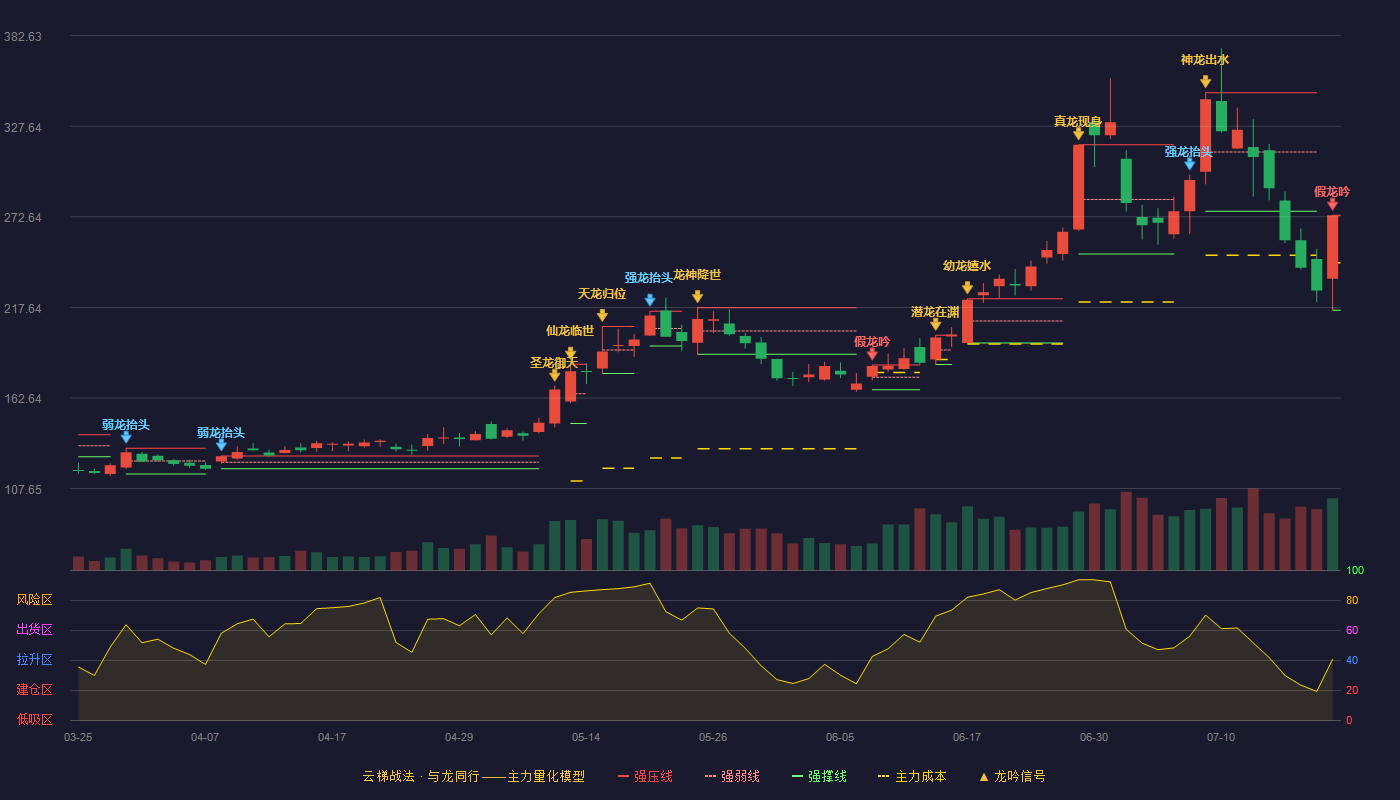Viewport: 1400px width, 800px height.
Task: Click the 圣龙御天 signal arrow marker
Action: [x=555, y=375]
